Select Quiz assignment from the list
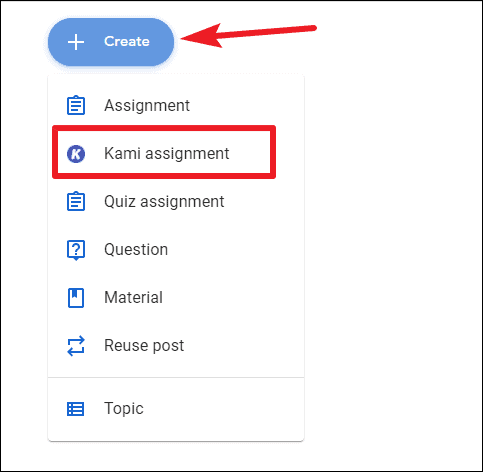This screenshot has height=472, width=483. click(176, 202)
